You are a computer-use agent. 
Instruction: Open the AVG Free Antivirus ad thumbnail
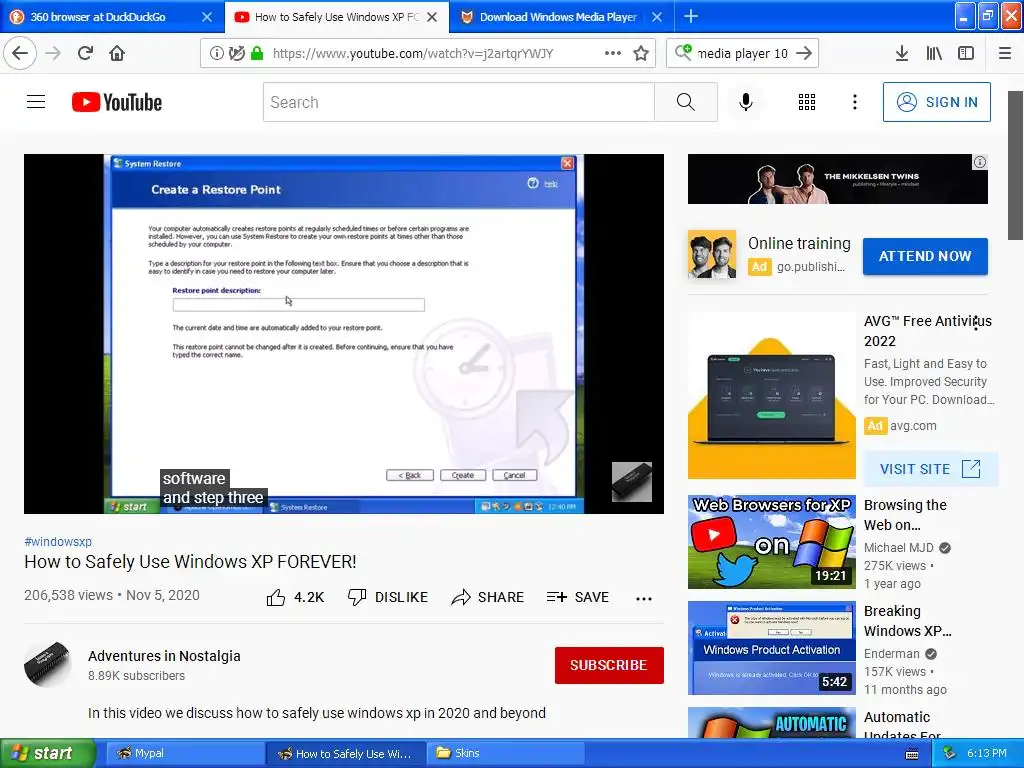pyautogui.click(x=771, y=396)
